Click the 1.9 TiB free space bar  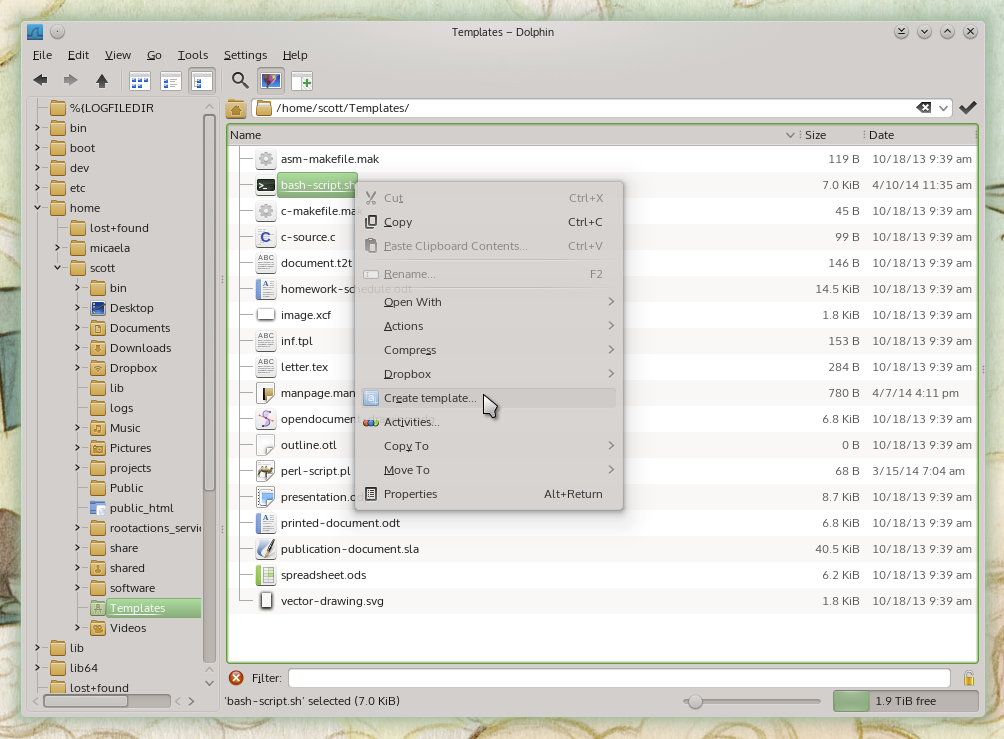[x=905, y=701]
